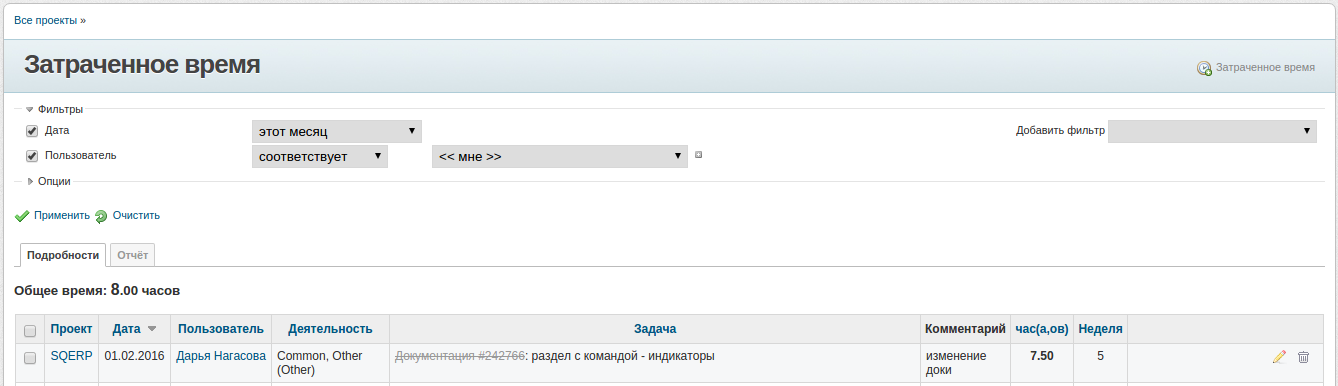Image resolution: width=1338 pixels, height=386 pixels.
Task: Open the Добавить фильтр dropdown
Action: 1212,131
